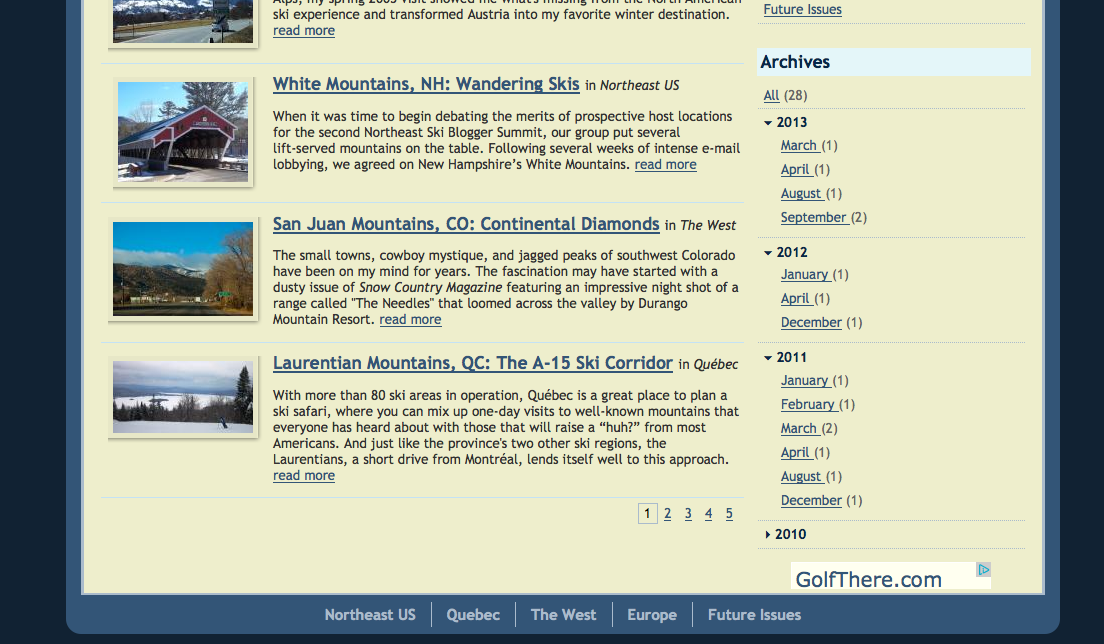Select Northeast US in footer navigation
This screenshot has height=644, width=1104.
(370, 615)
